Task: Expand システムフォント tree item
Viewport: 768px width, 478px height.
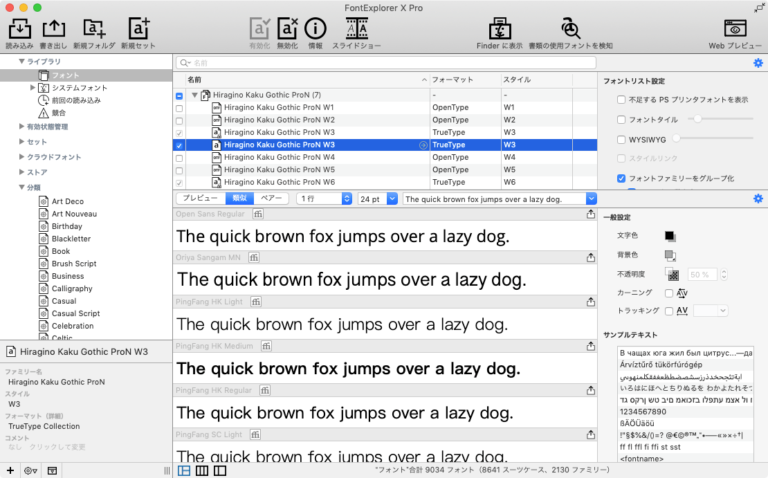Action: click(32, 88)
